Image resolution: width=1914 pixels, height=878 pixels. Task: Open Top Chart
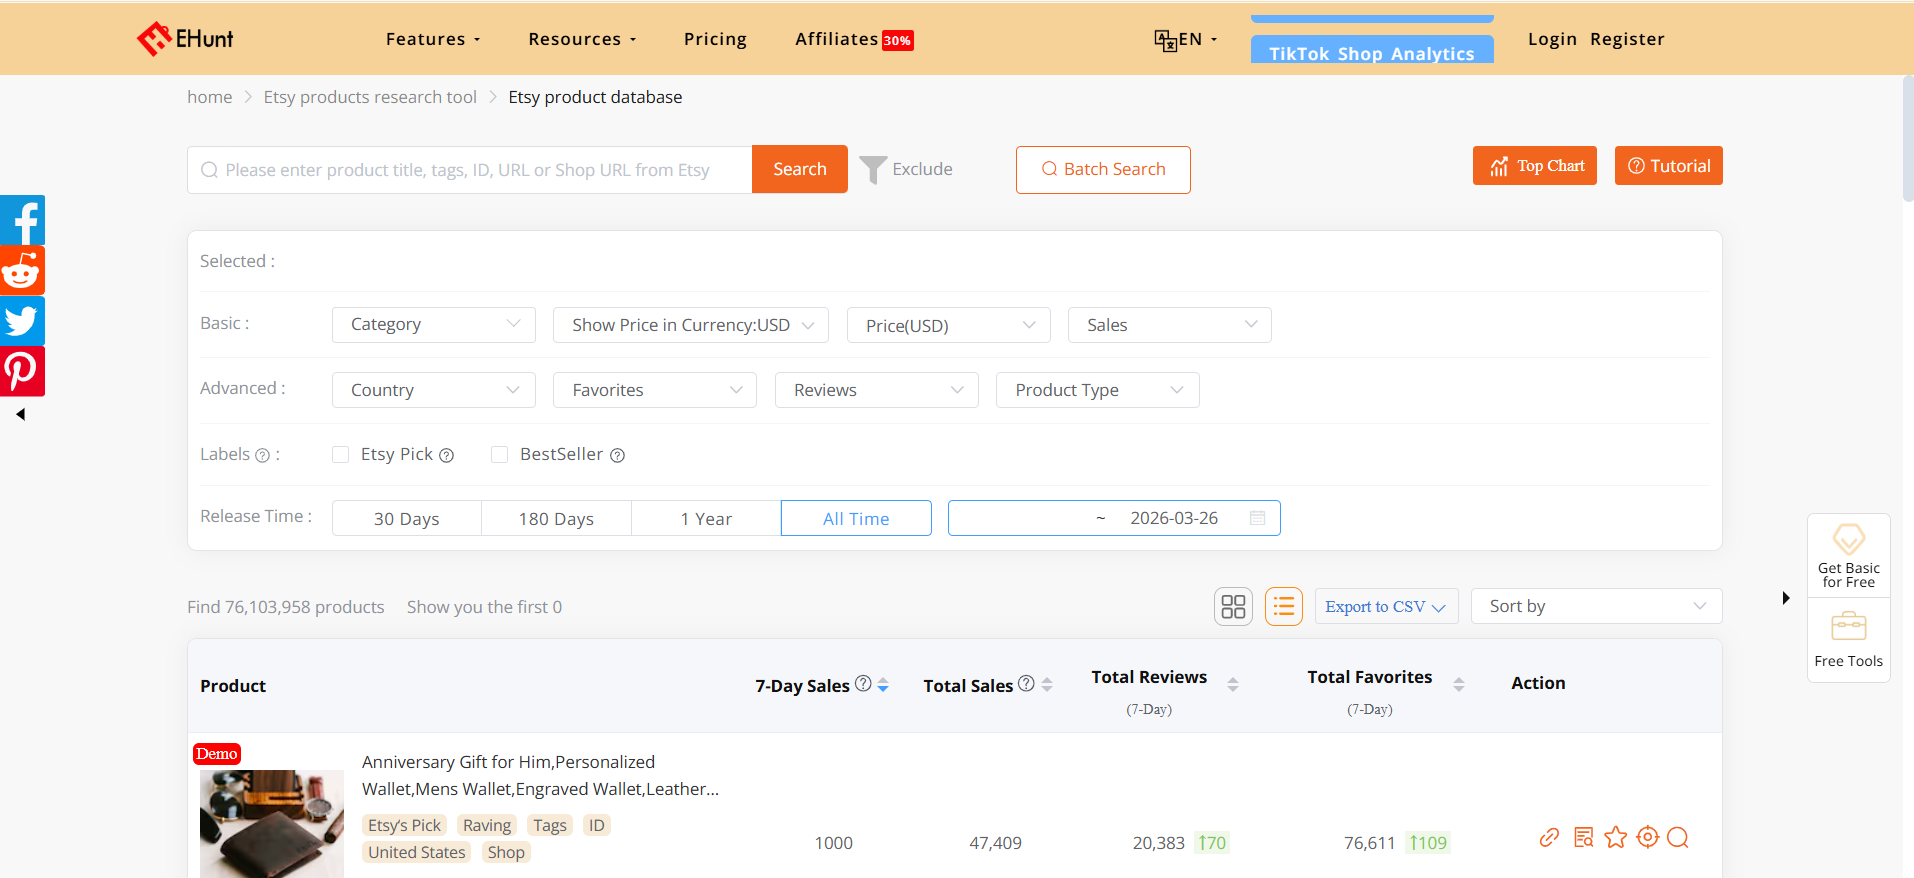click(1535, 166)
